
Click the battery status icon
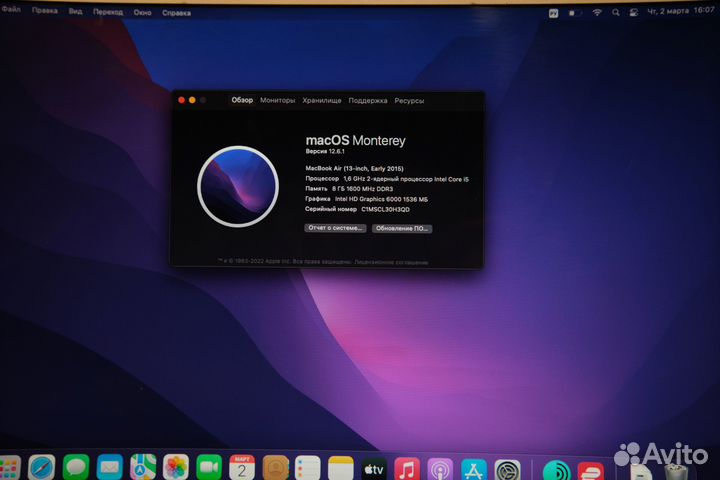(574, 13)
